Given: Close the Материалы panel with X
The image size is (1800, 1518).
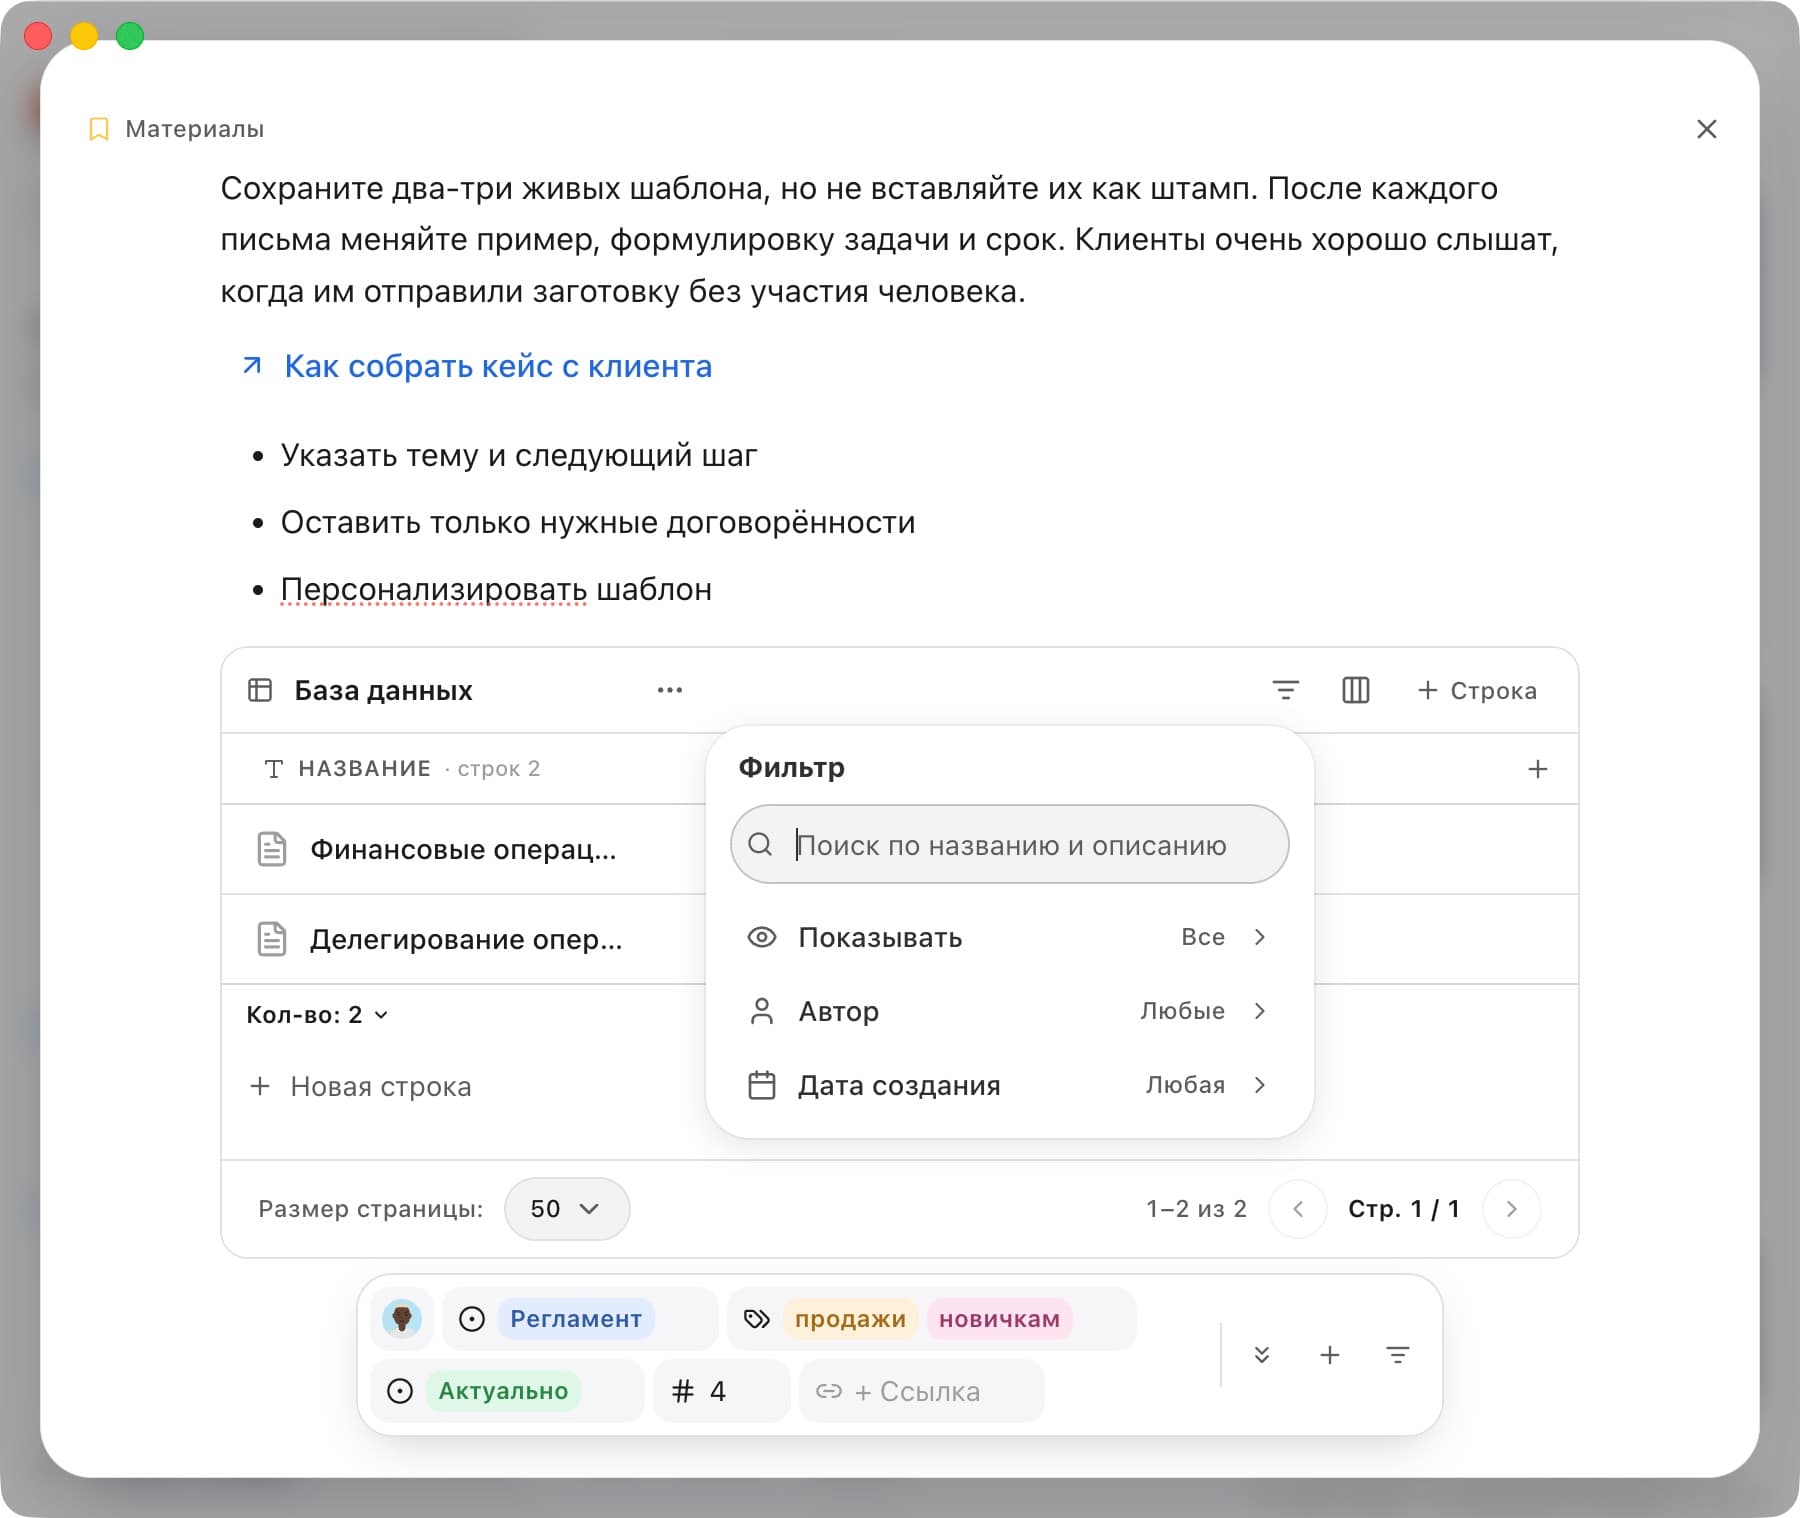Looking at the screenshot, I should pos(1706,129).
